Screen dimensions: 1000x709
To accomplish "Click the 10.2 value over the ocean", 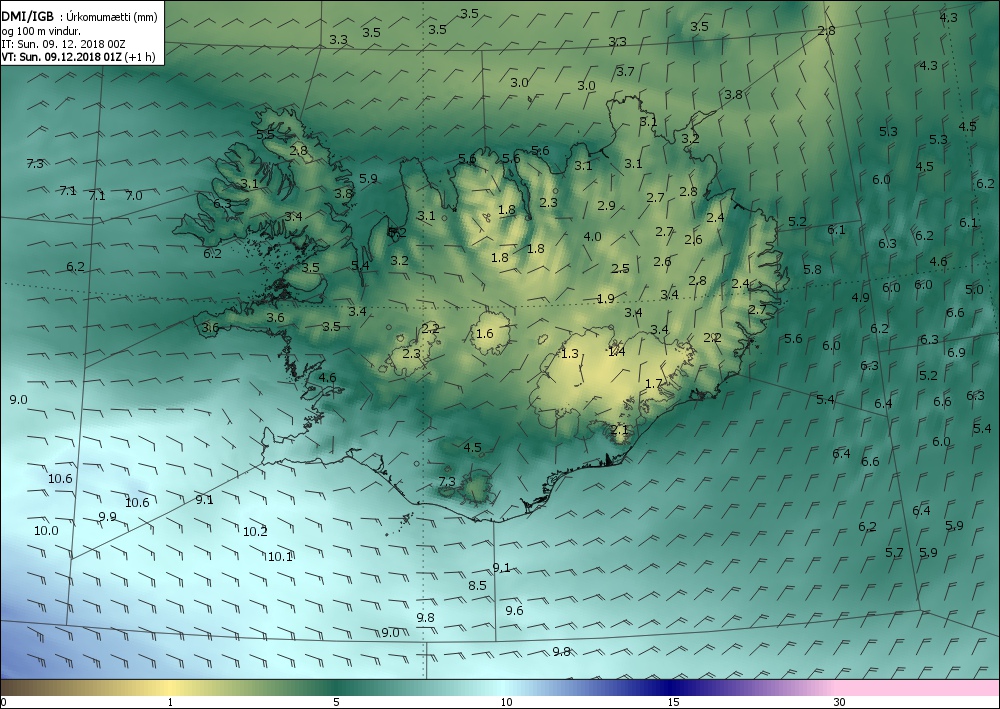I will pyautogui.click(x=255, y=531).
